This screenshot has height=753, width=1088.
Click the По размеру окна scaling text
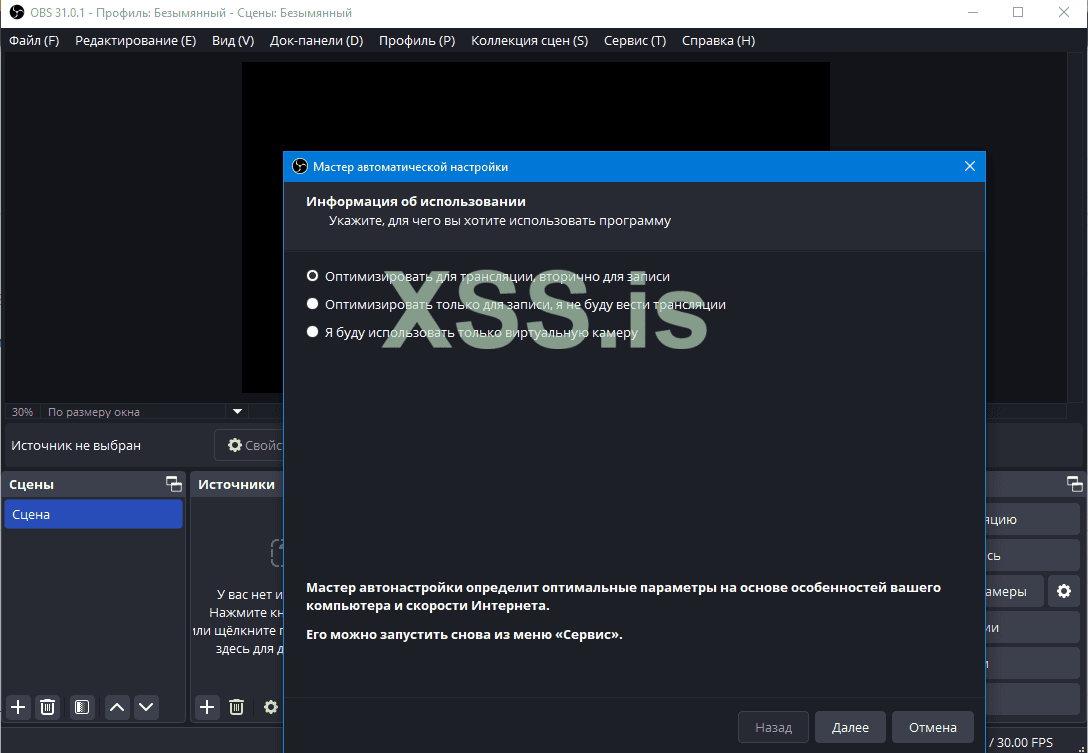pos(94,412)
